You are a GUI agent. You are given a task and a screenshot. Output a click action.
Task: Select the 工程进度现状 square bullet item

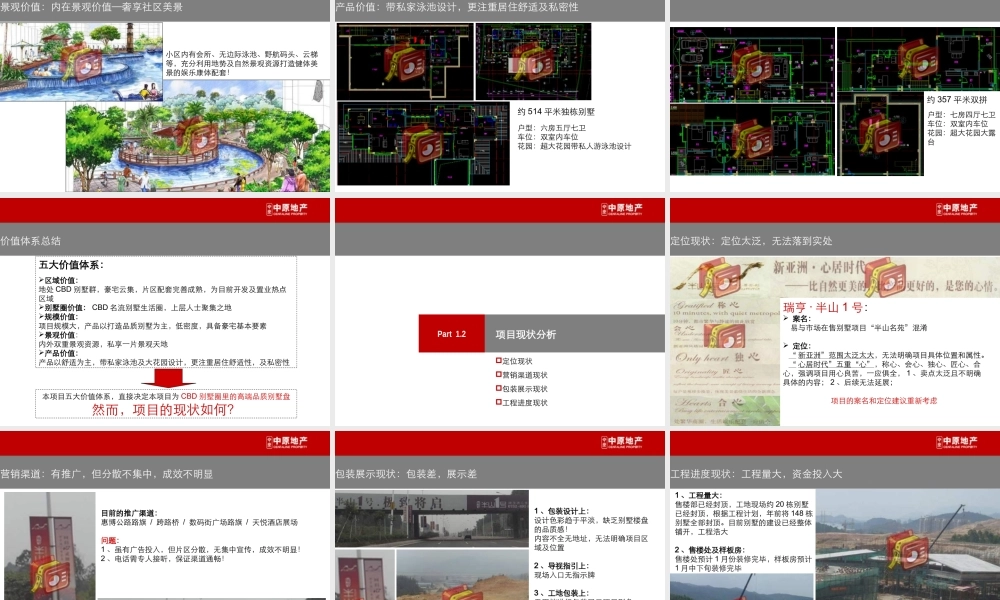click(x=522, y=402)
